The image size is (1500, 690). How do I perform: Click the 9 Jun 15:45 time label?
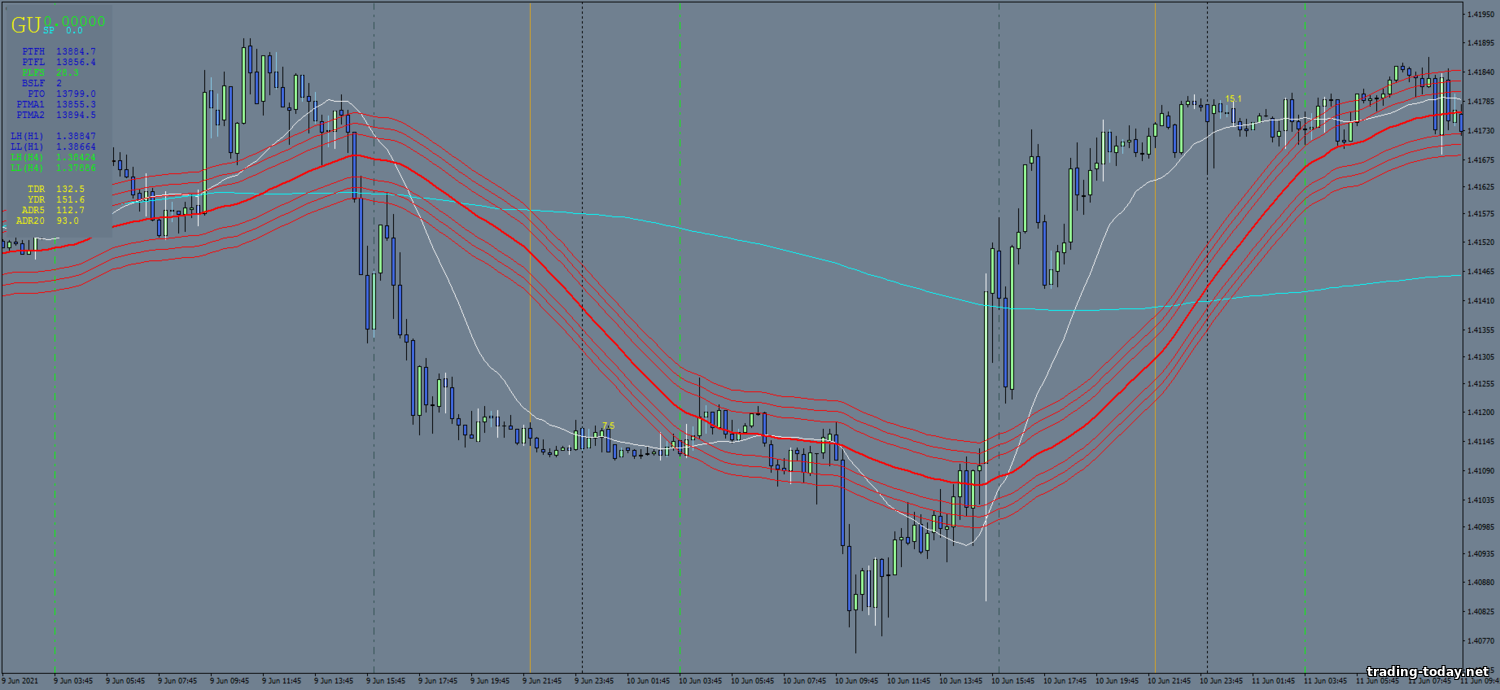387,681
